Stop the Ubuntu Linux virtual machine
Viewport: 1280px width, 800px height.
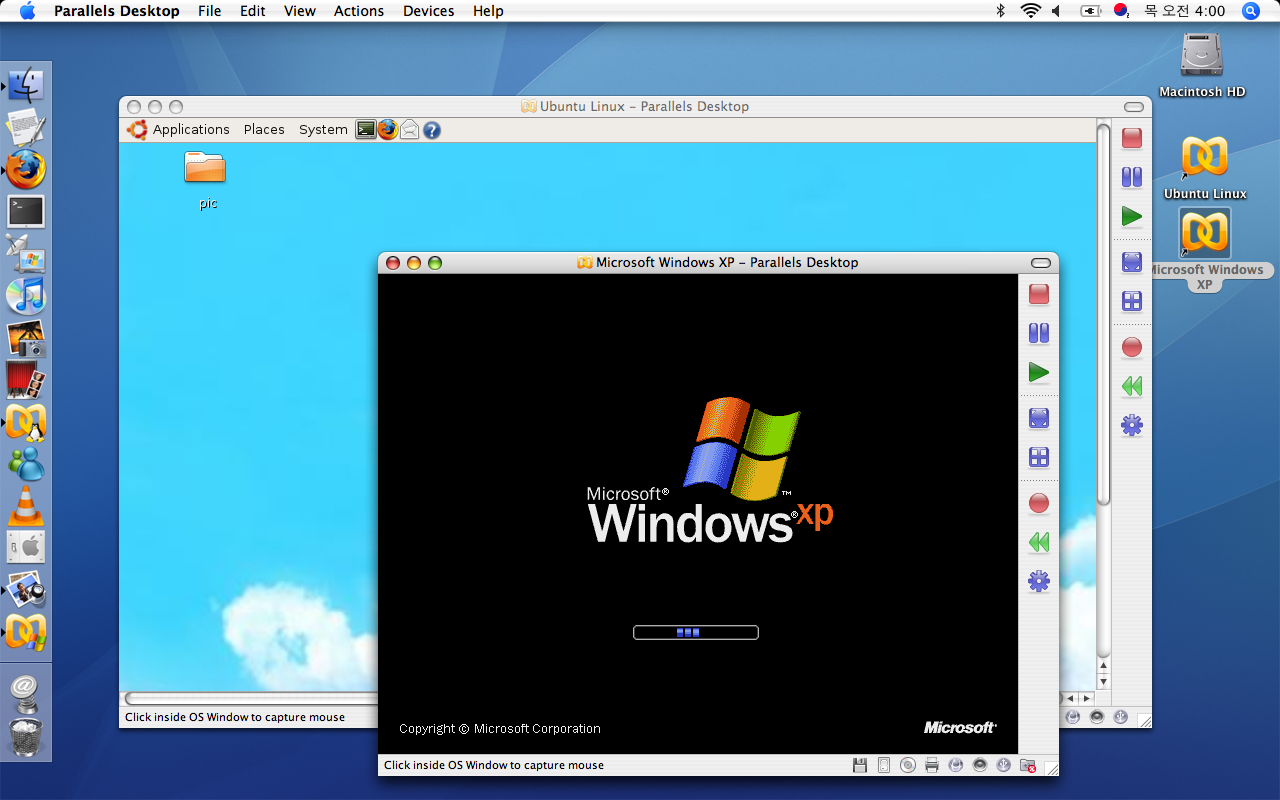point(1132,138)
